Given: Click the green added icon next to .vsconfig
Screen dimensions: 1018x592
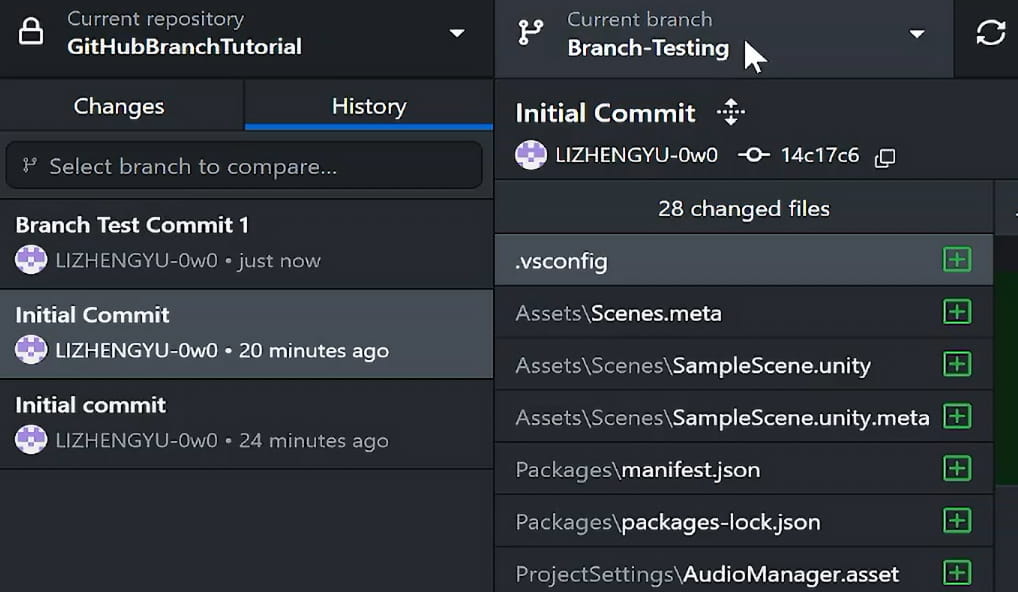Looking at the screenshot, I should [x=957, y=259].
